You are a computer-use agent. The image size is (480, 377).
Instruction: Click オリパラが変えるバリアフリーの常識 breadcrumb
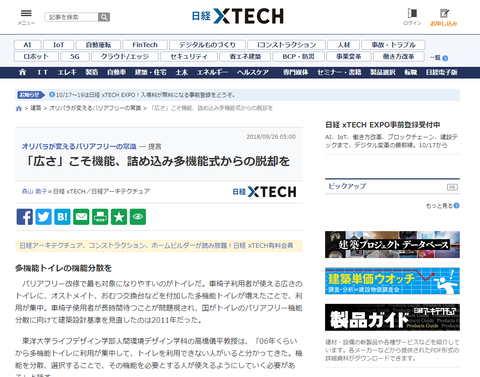click(95, 108)
